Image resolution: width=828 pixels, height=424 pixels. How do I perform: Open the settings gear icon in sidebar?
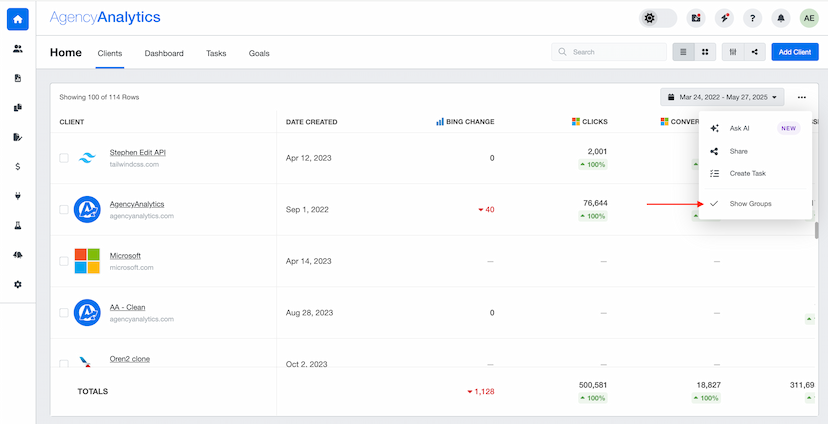point(17,284)
